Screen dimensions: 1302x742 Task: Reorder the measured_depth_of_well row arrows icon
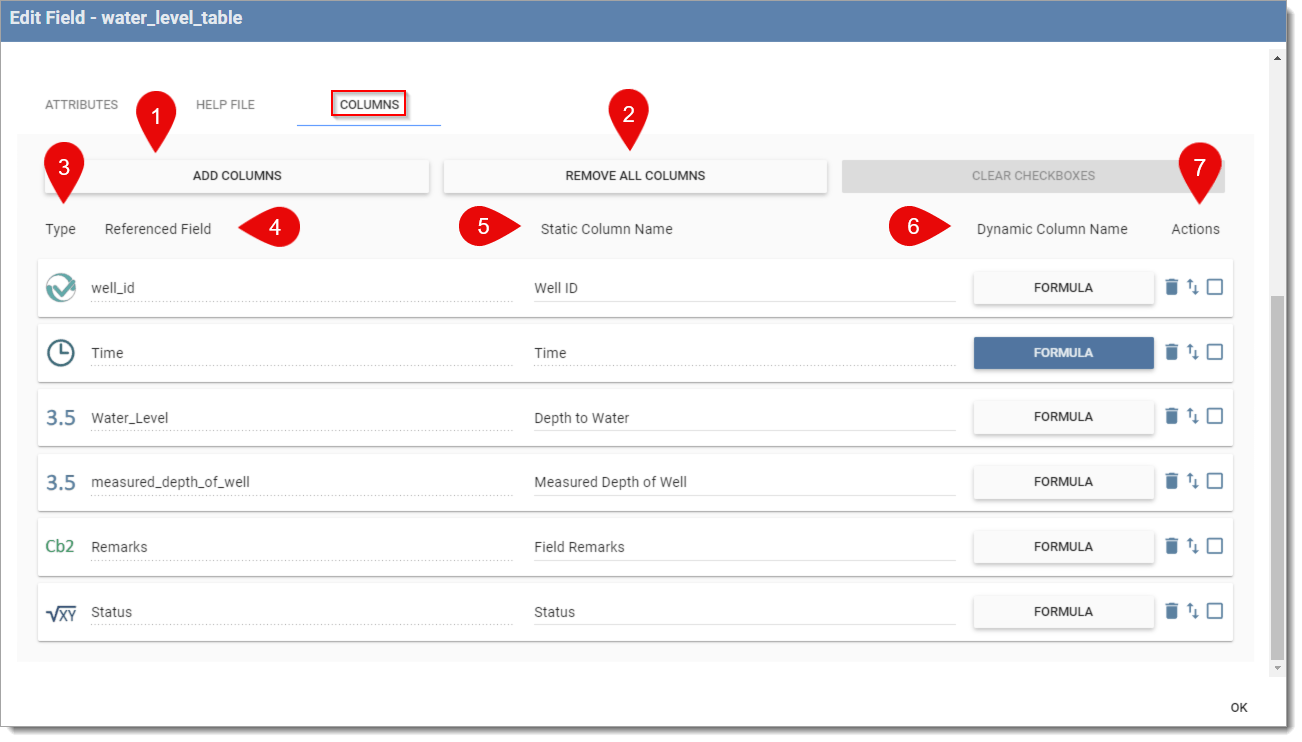pos(1193,481)
